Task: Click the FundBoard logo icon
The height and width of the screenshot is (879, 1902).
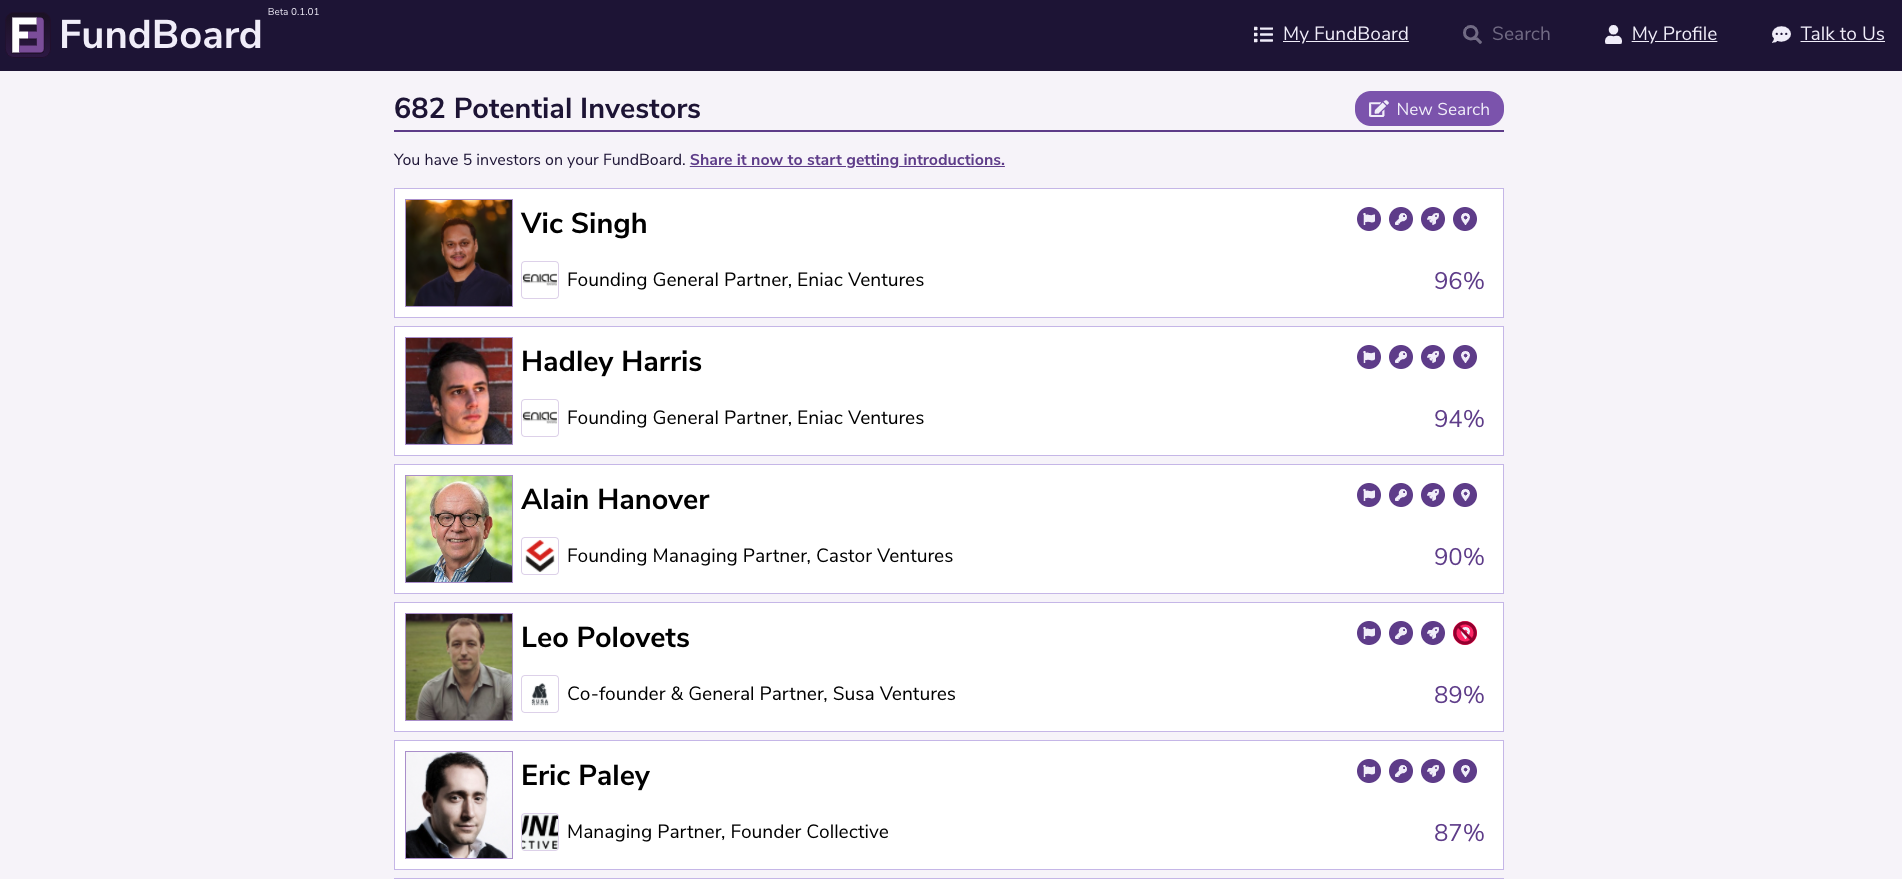Action: coord(28,35)
